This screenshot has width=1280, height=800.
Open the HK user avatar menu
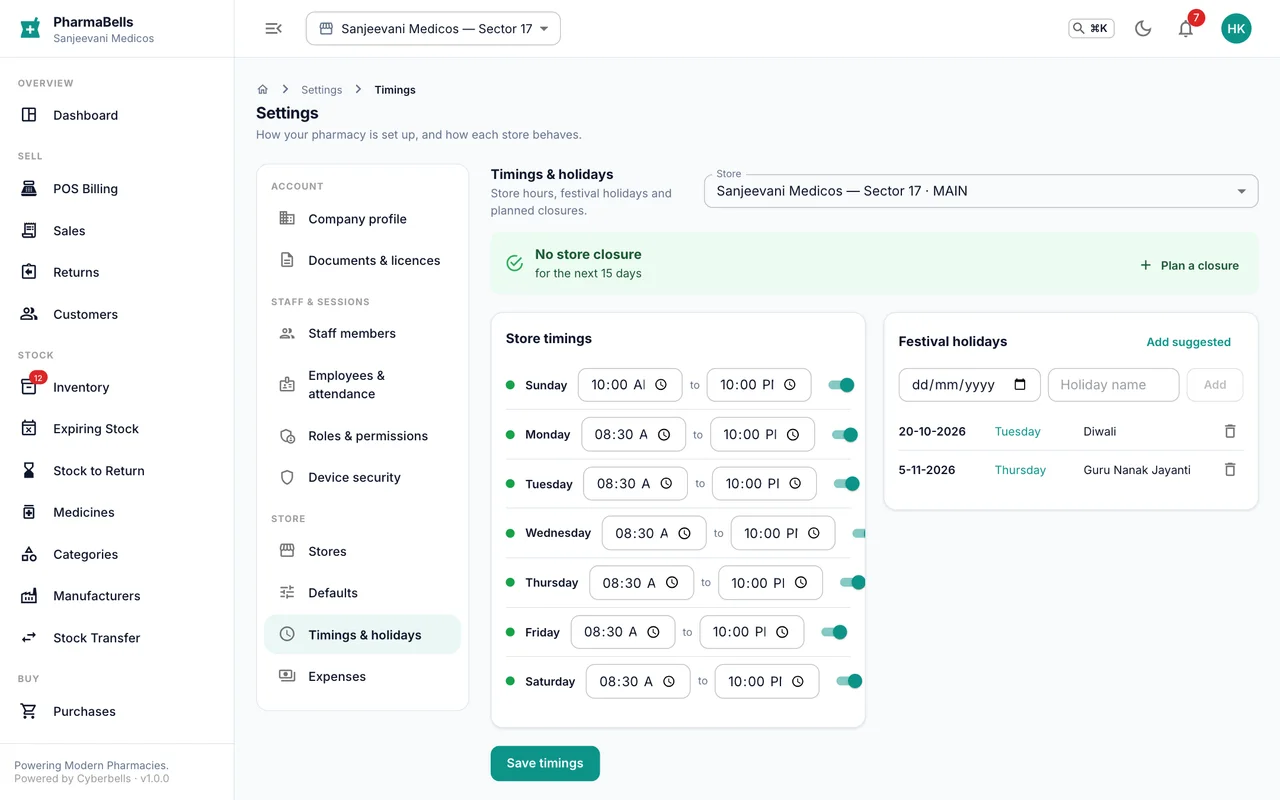click(1236, 29)
